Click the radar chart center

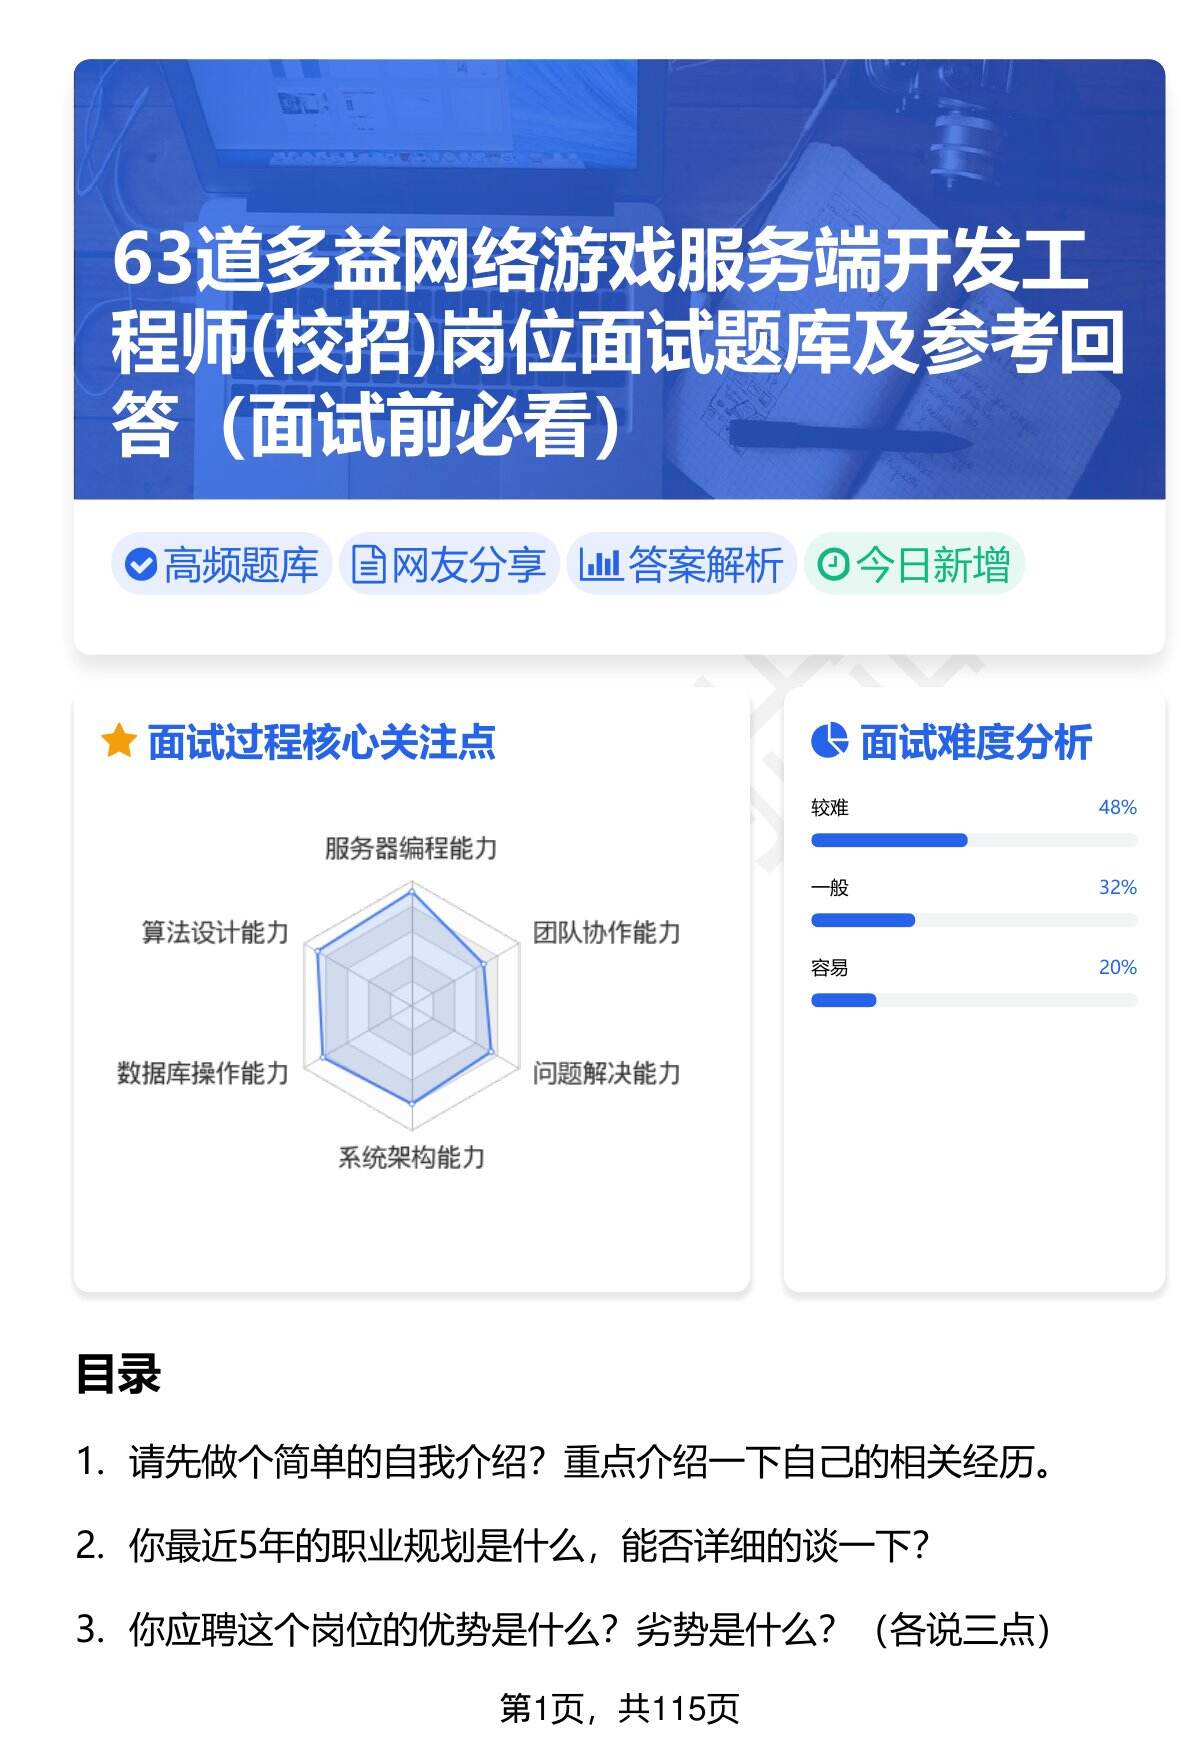[x=411, y=1003]
